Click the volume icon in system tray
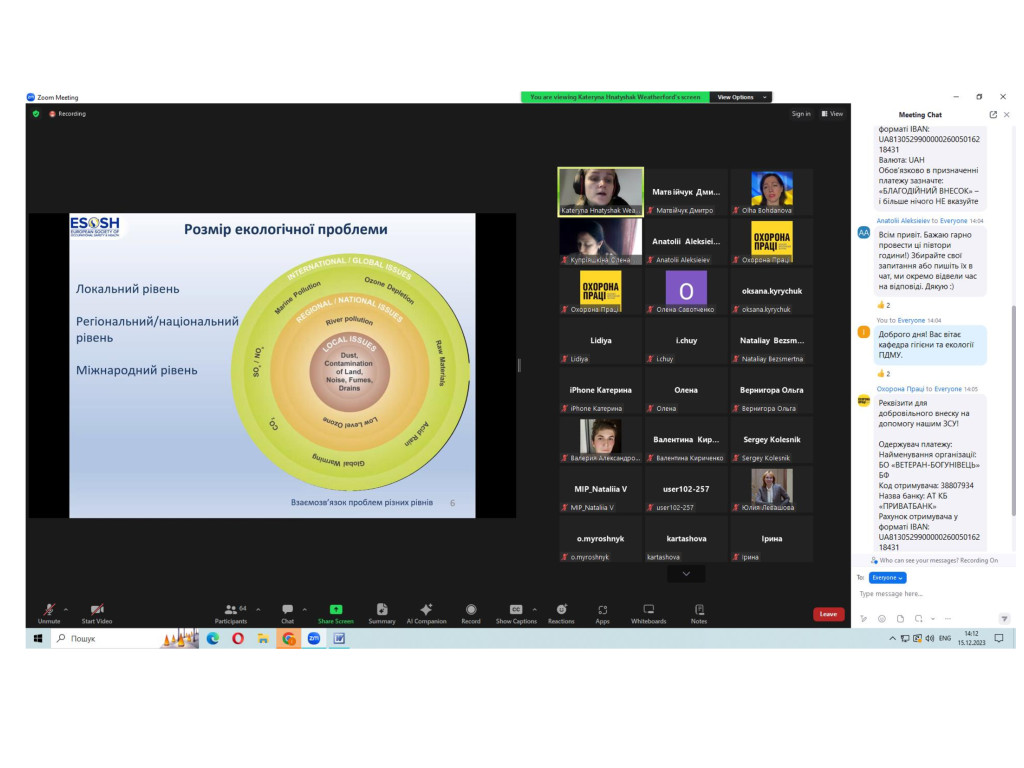The width and height of the screenshot is (1024, 768). [929, 639]
